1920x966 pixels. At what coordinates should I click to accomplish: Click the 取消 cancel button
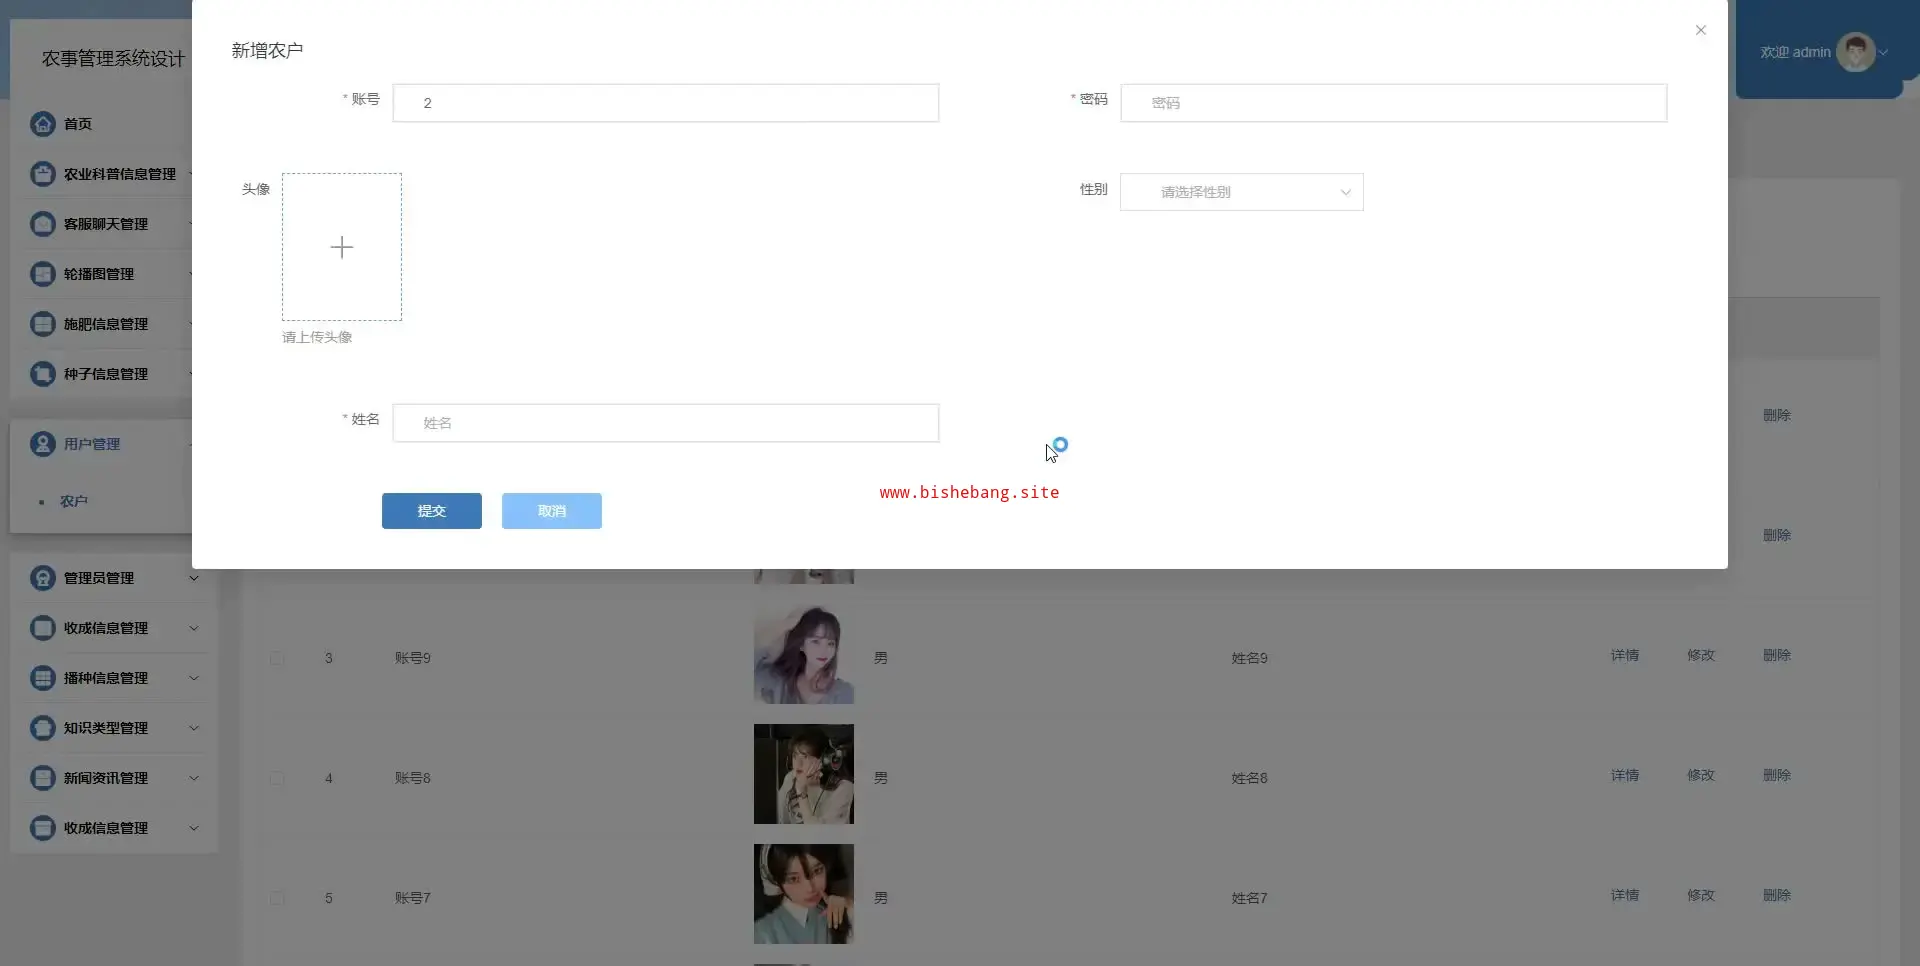(552, 511)
